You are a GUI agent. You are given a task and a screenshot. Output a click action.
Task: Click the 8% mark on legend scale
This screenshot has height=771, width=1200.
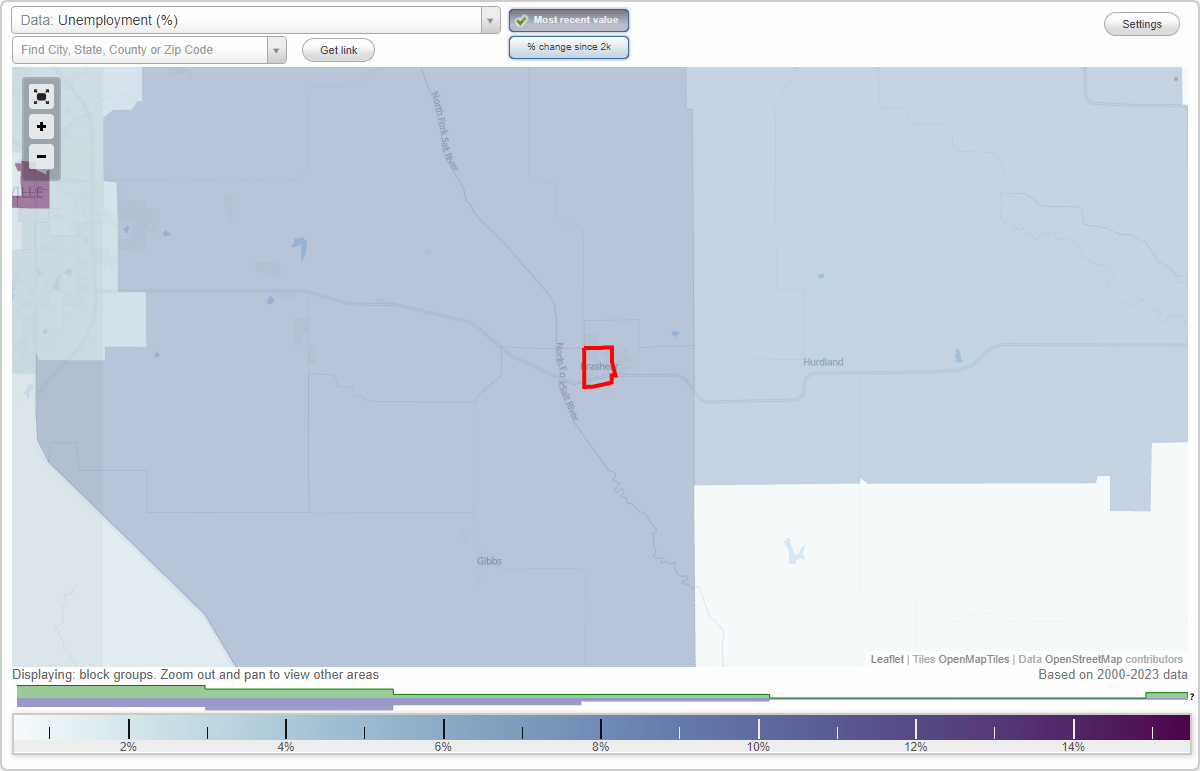[600, 747]
